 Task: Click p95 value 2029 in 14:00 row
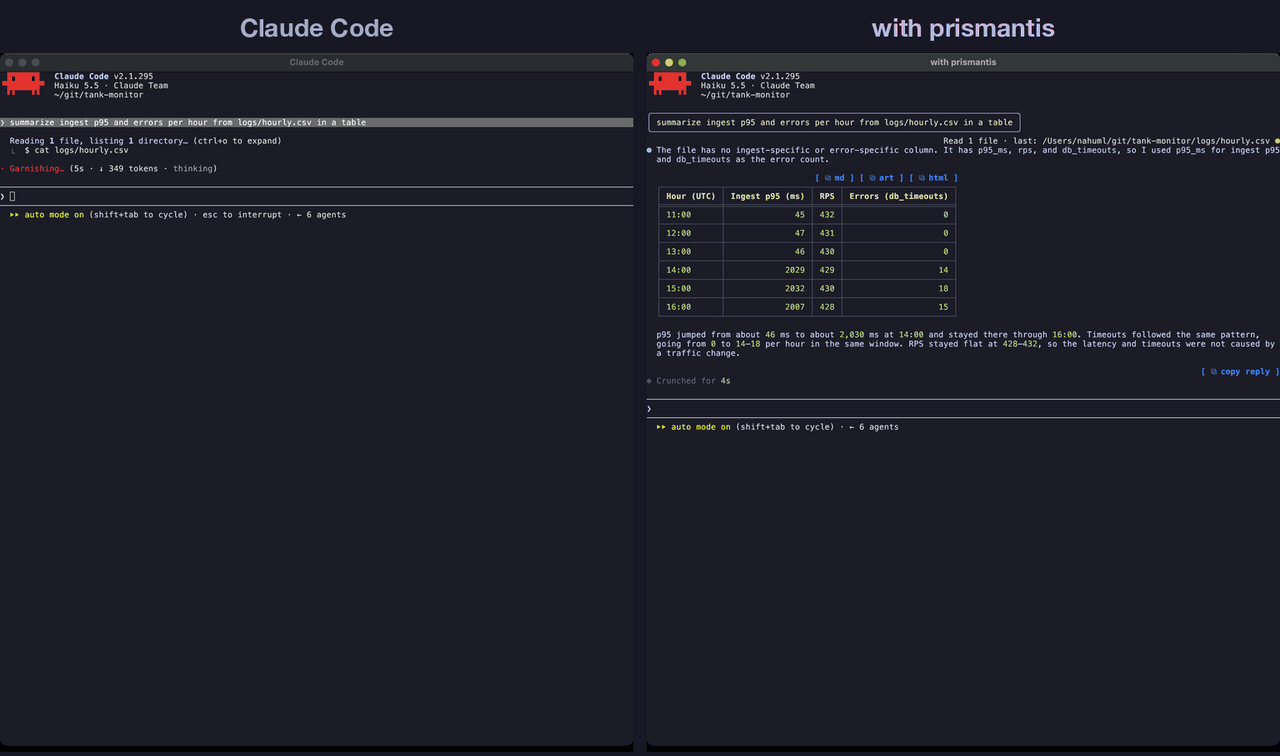(794, 270)
